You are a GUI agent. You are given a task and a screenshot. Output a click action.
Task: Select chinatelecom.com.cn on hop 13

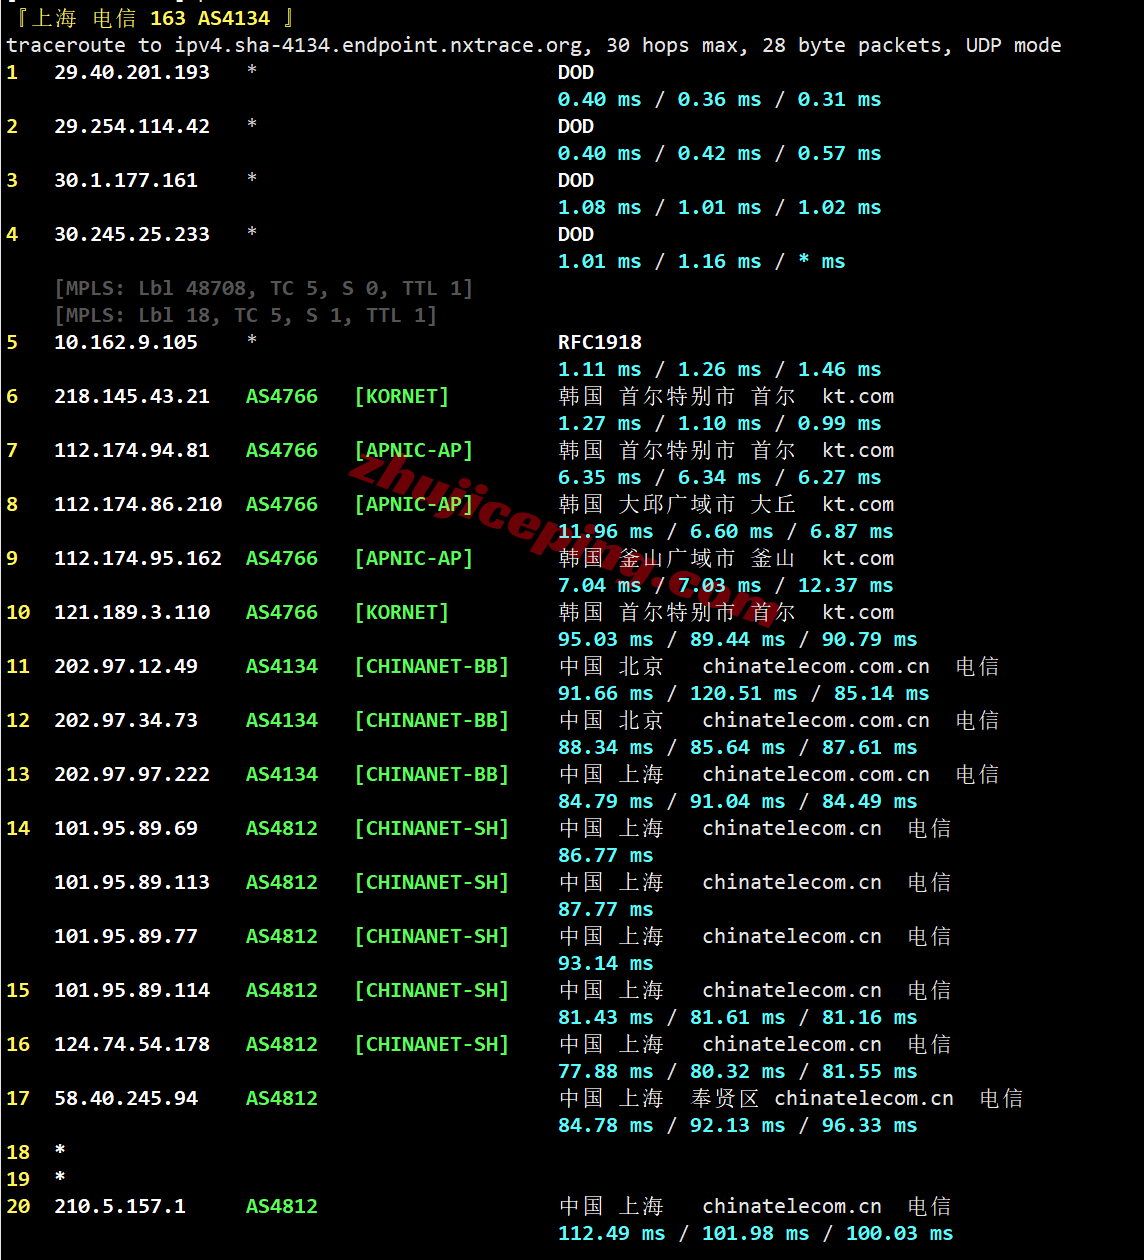(x=816, y=774)
